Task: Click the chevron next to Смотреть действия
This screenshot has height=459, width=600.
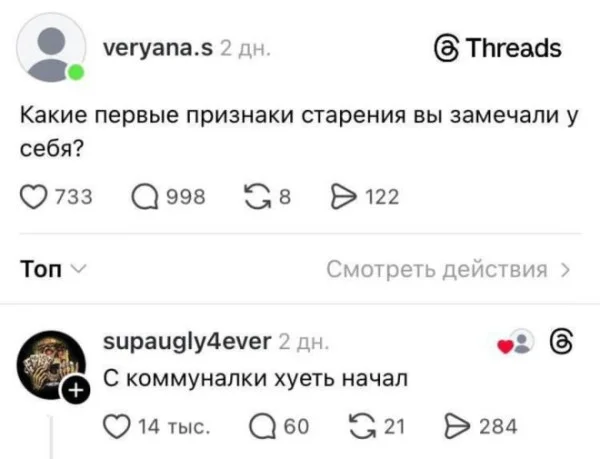Action: (567, 269)
